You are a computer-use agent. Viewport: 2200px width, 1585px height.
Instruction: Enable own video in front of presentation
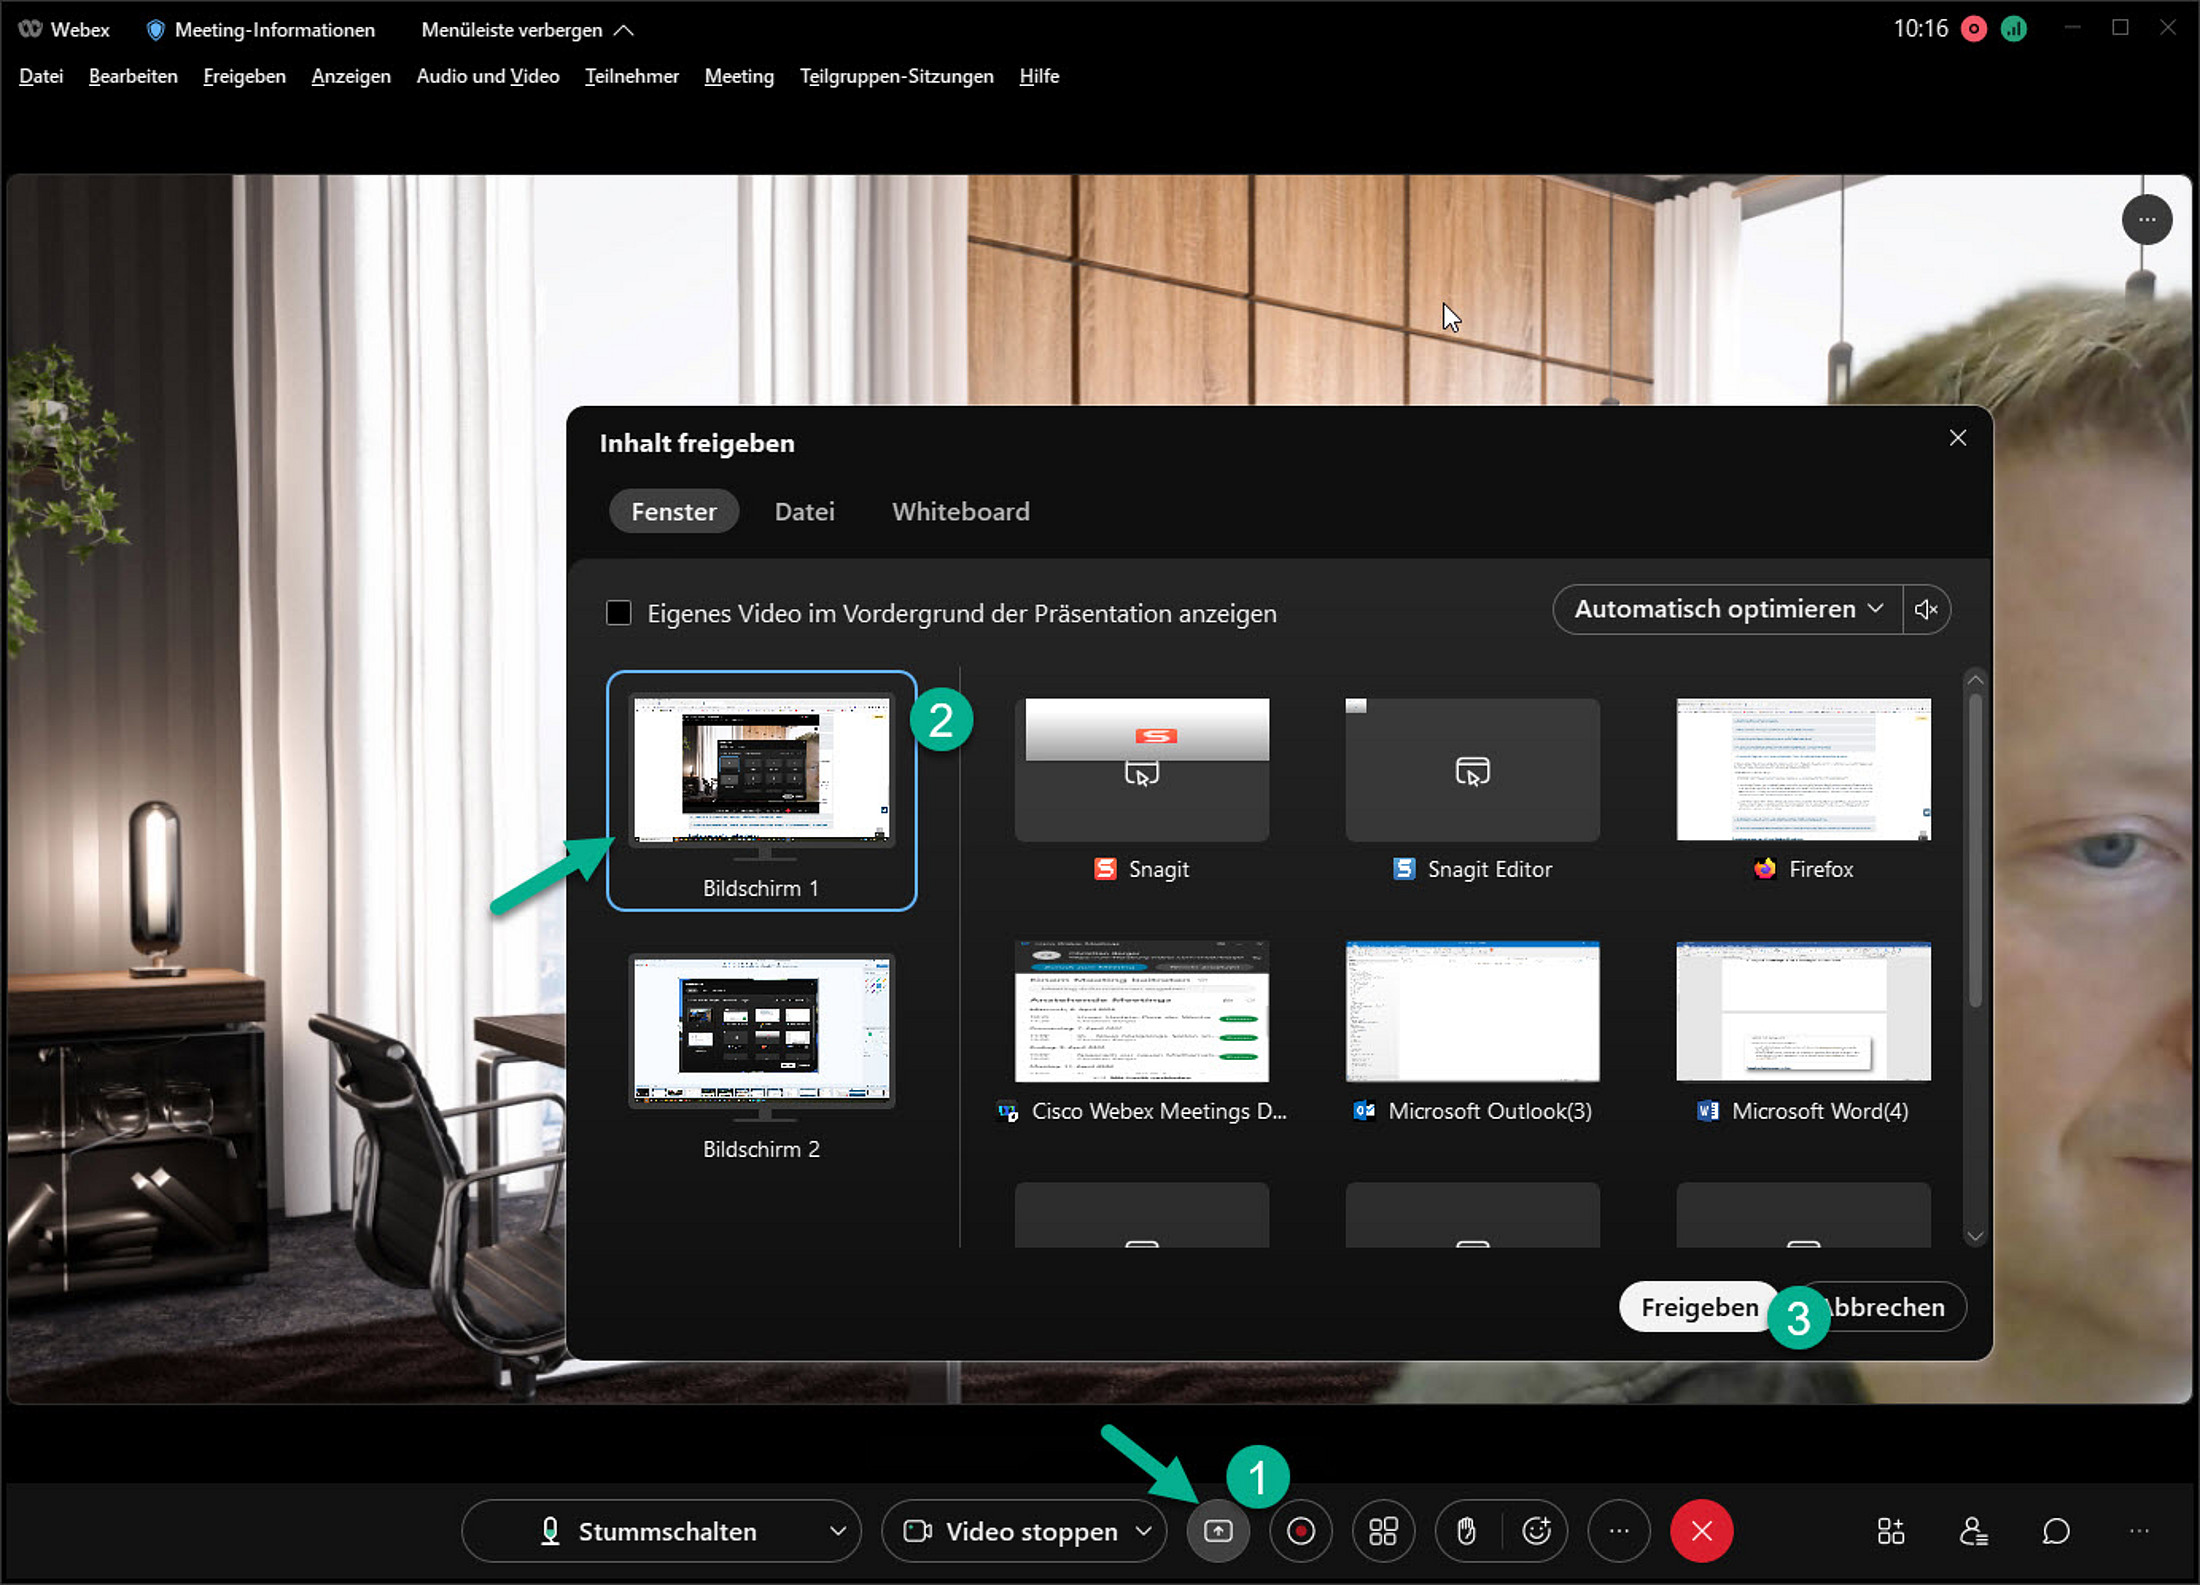(619, 613)
